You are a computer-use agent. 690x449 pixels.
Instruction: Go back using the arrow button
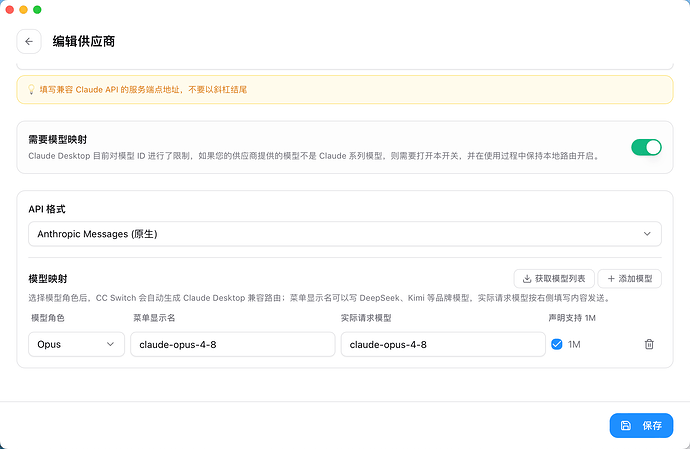29,41
